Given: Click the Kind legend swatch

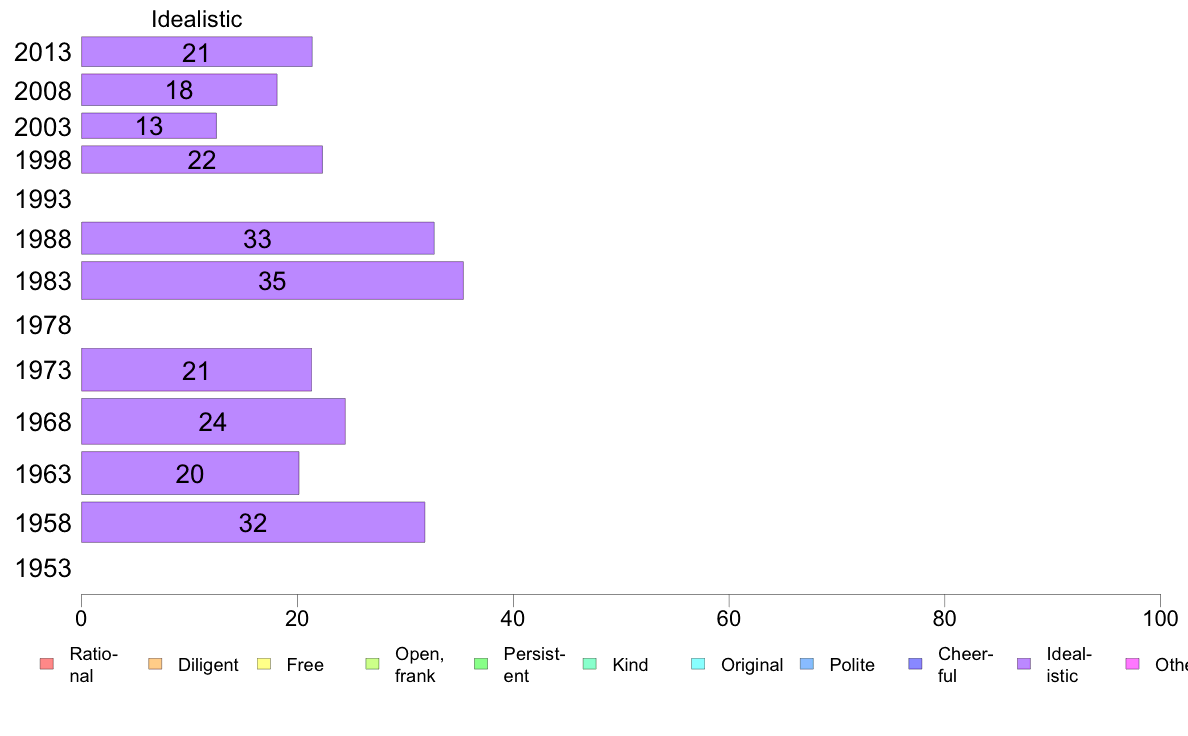Looking at the screenshot, I should [589, 664].
